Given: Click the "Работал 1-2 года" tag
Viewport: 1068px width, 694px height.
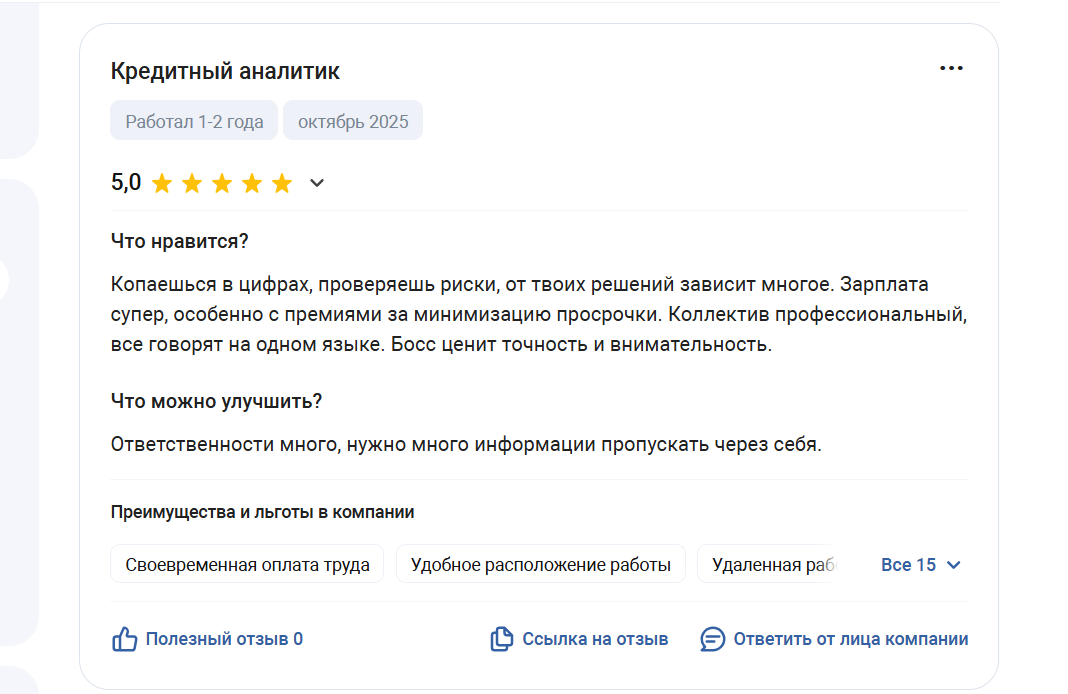Looking at the screenshot, I should pos(194,122).
